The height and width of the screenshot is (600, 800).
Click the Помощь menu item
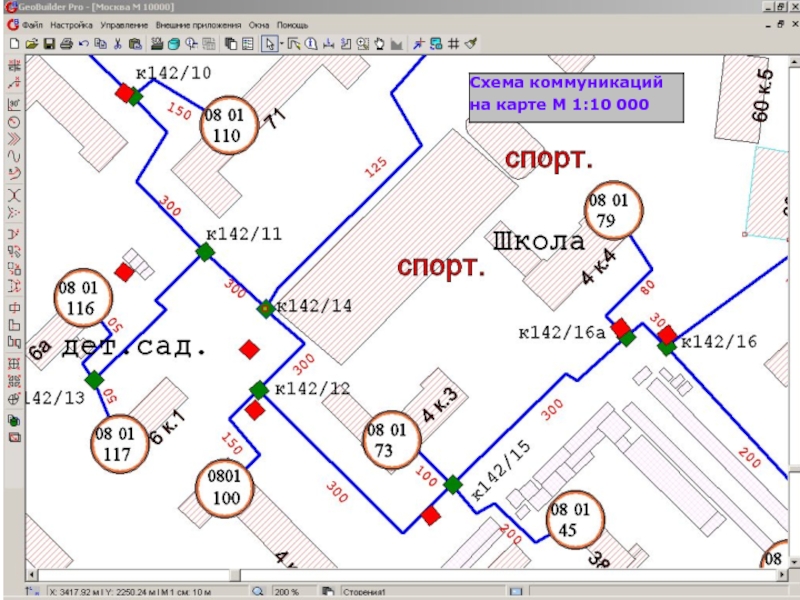[x=292, y=24]
